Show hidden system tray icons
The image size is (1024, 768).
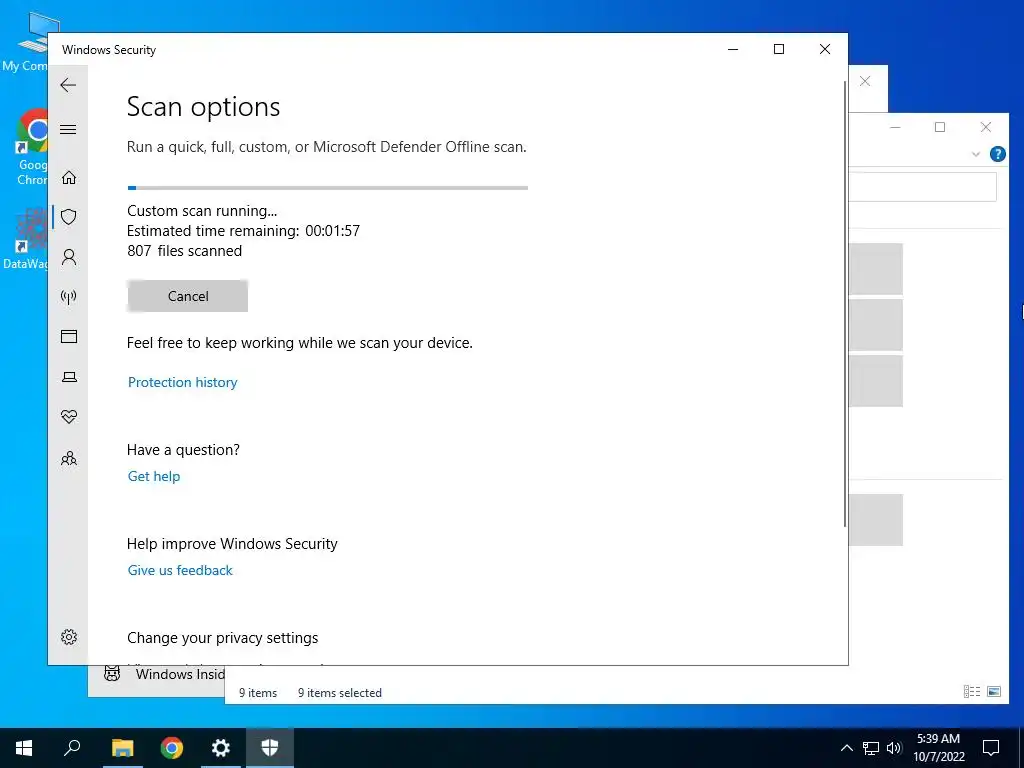pos(846,748)
